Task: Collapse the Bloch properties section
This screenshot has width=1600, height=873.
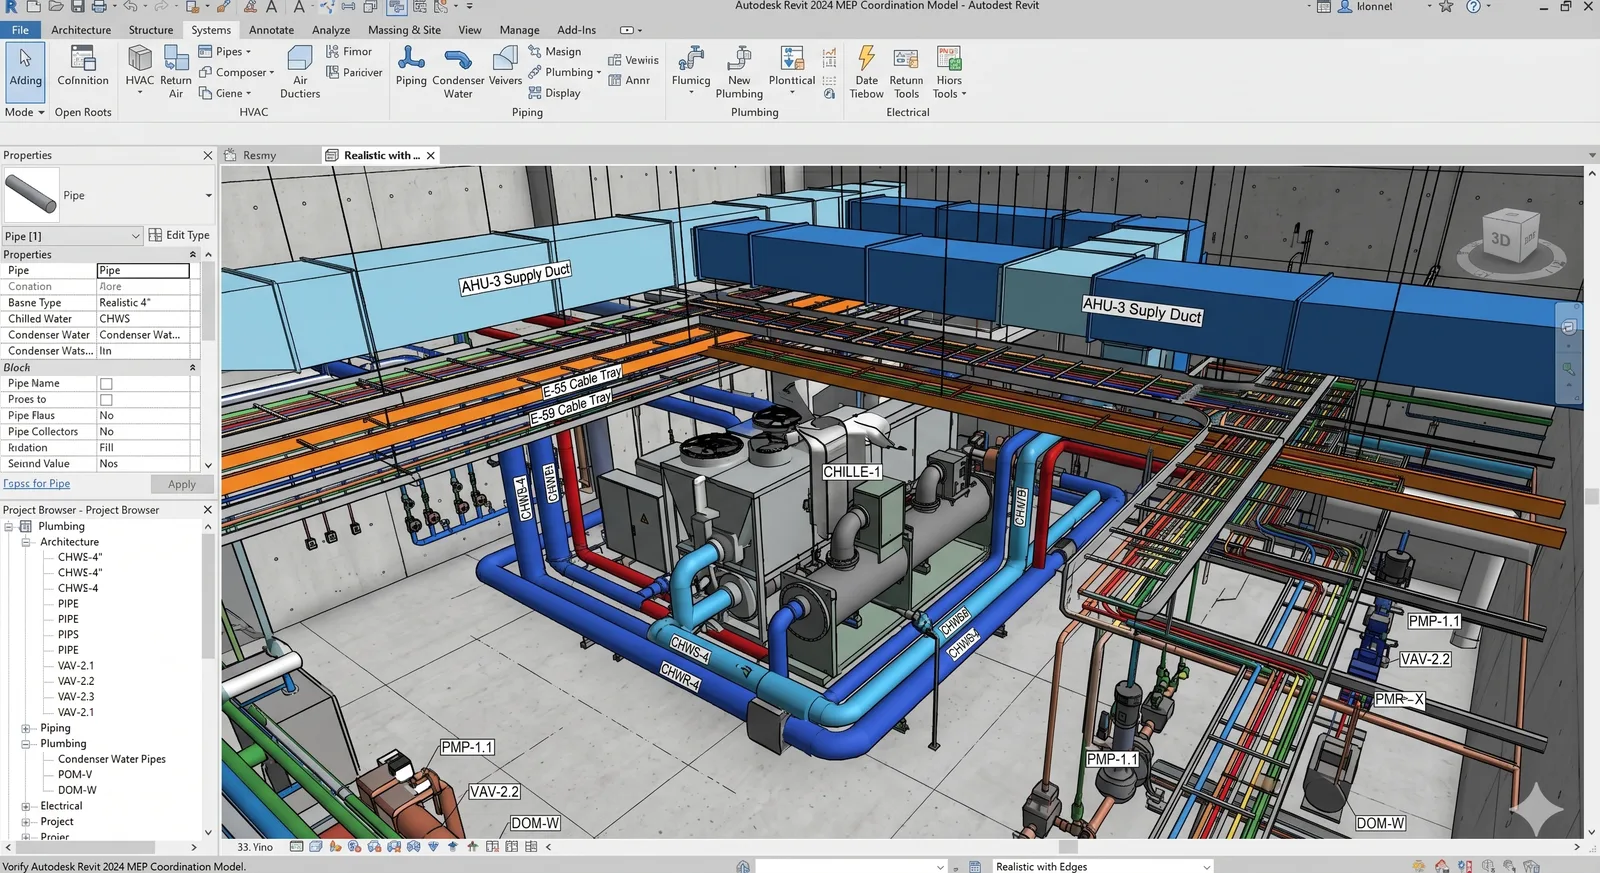Action: (193, 368)
